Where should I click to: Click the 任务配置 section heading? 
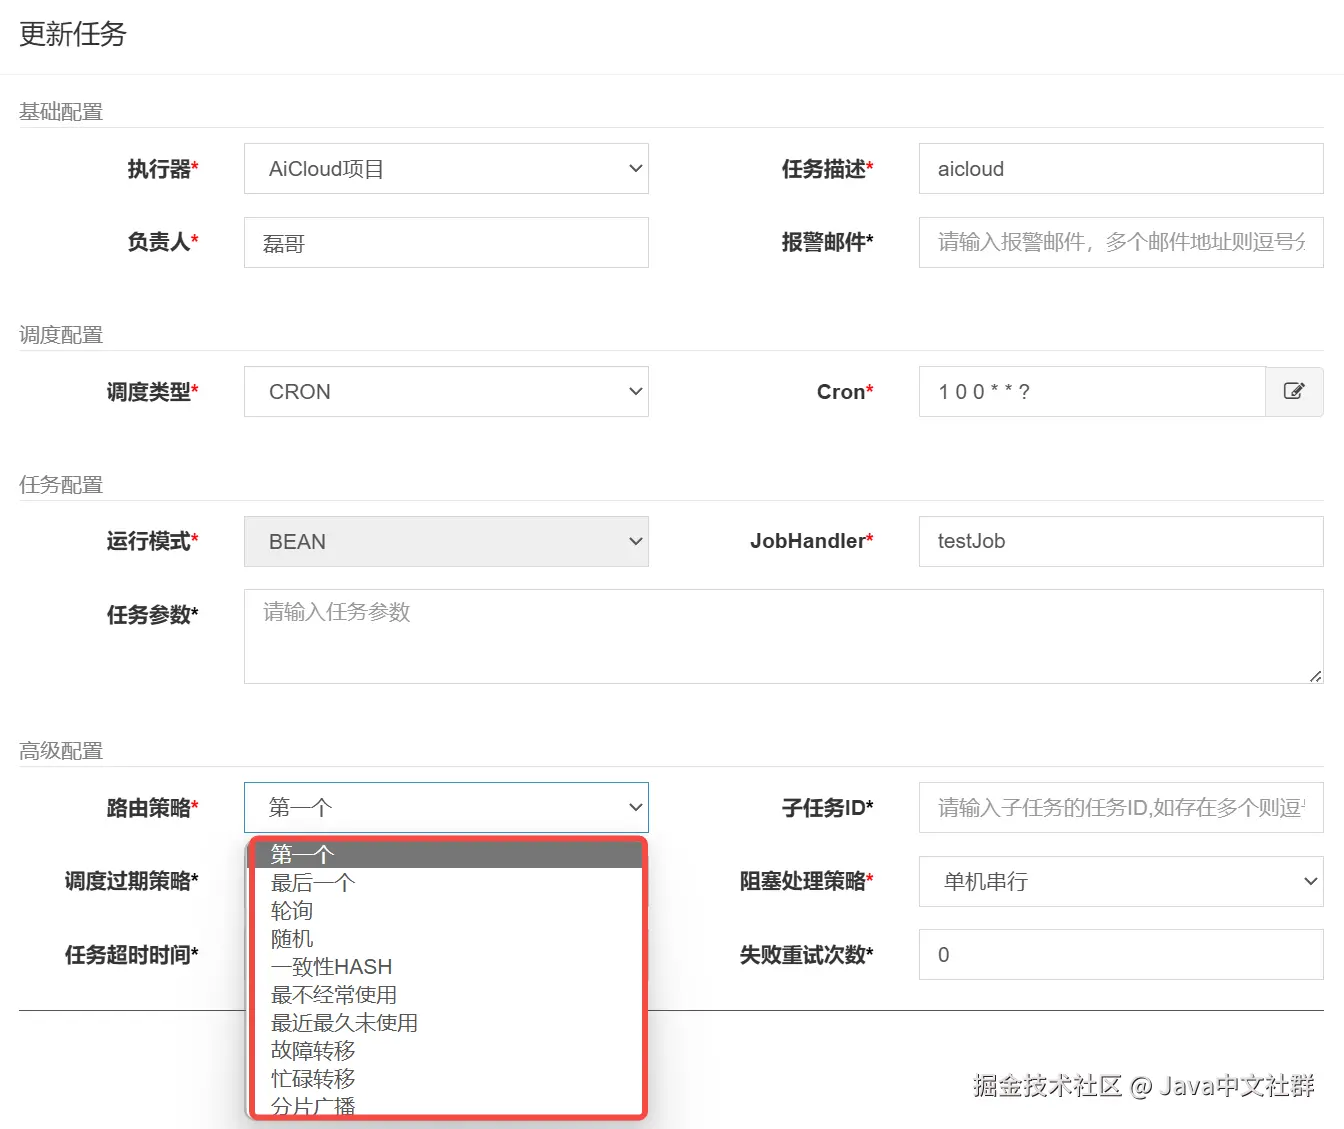(x=61, y=485)
